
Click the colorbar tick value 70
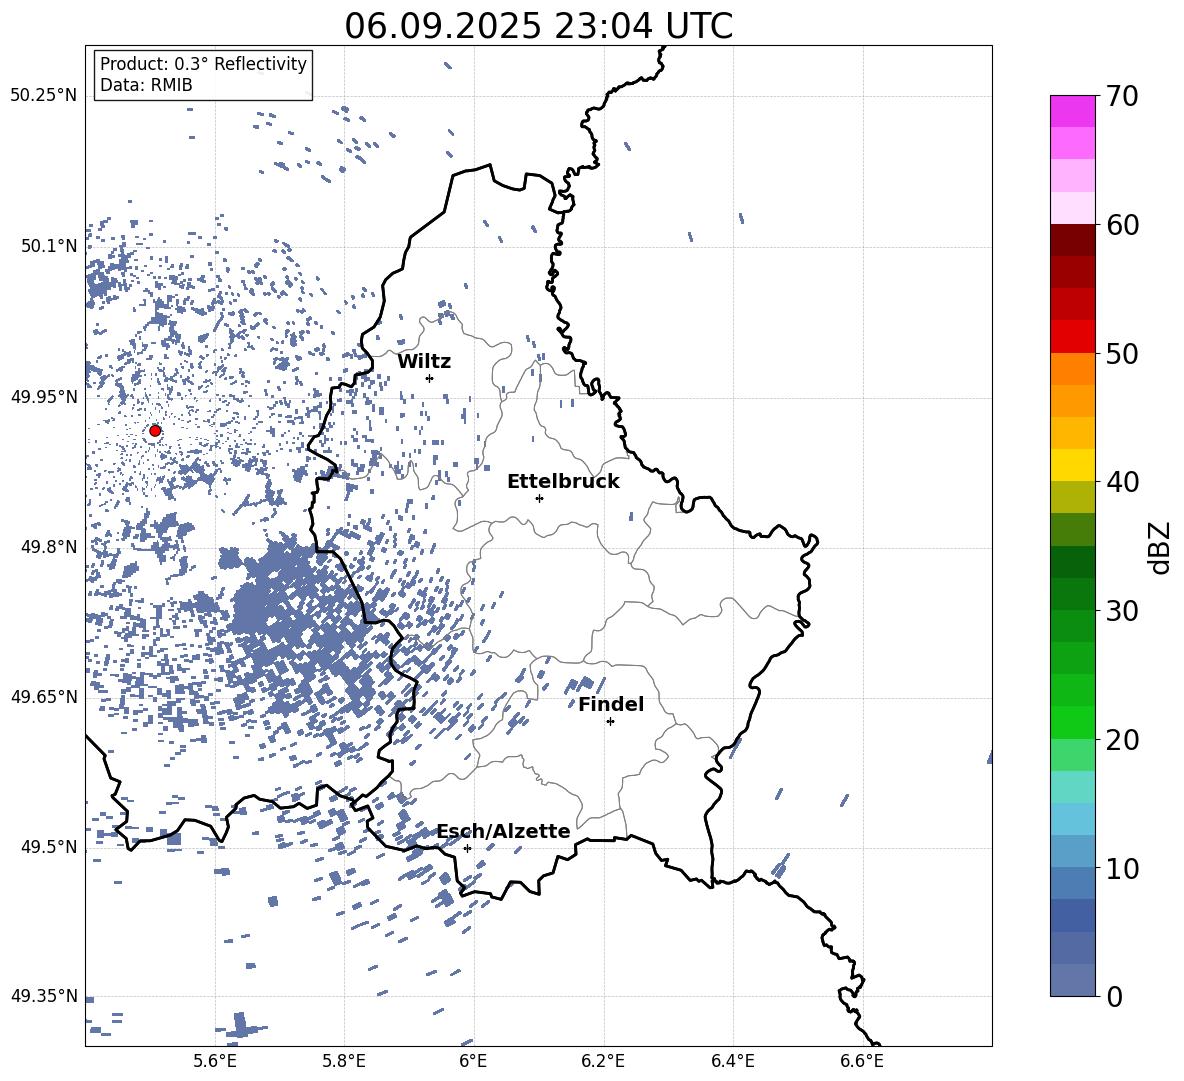tap(1122, 96)
